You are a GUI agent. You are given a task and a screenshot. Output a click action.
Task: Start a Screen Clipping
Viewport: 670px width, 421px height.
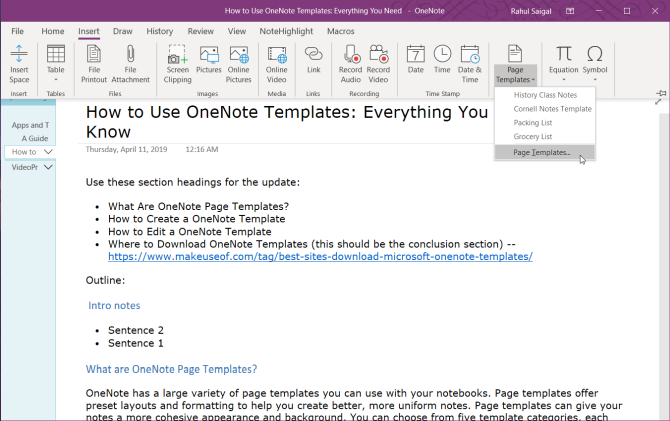(177, 64)
